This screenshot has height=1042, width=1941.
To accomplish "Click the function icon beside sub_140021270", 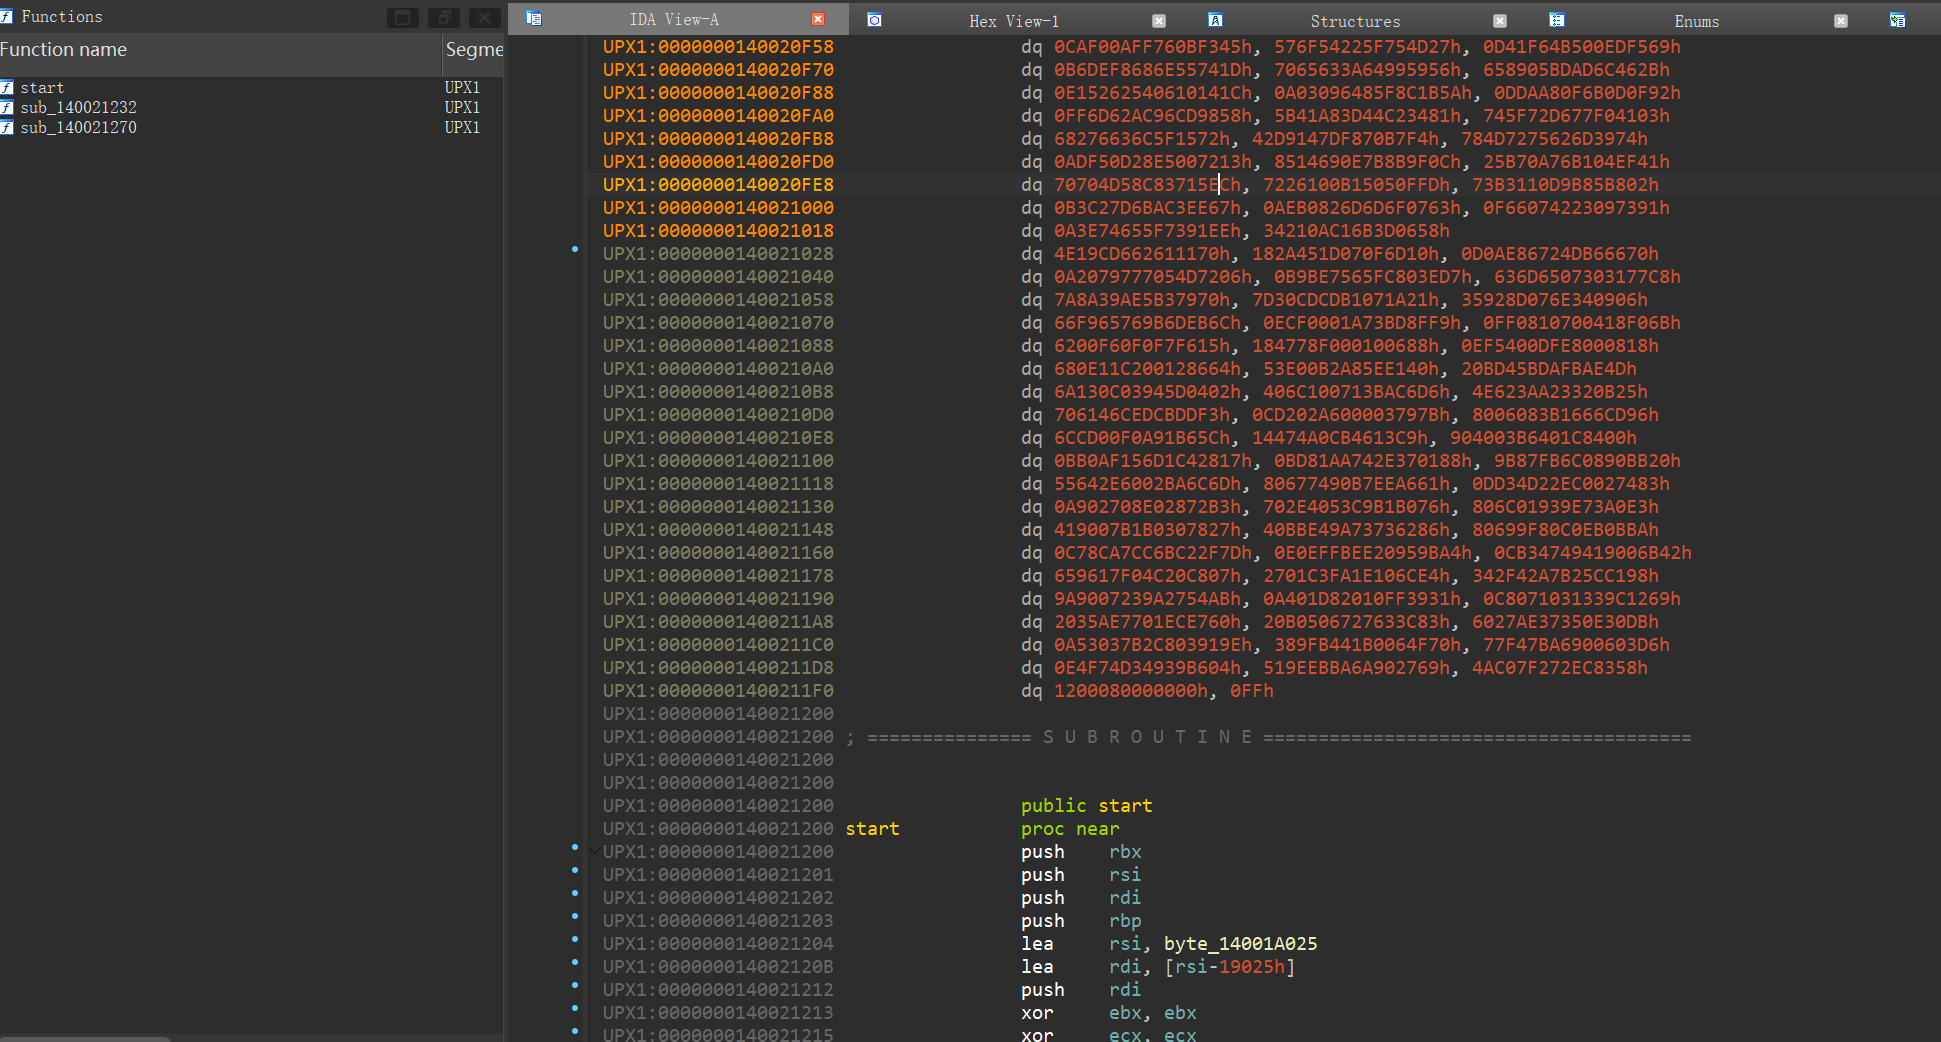I will (x=7, y=128).
